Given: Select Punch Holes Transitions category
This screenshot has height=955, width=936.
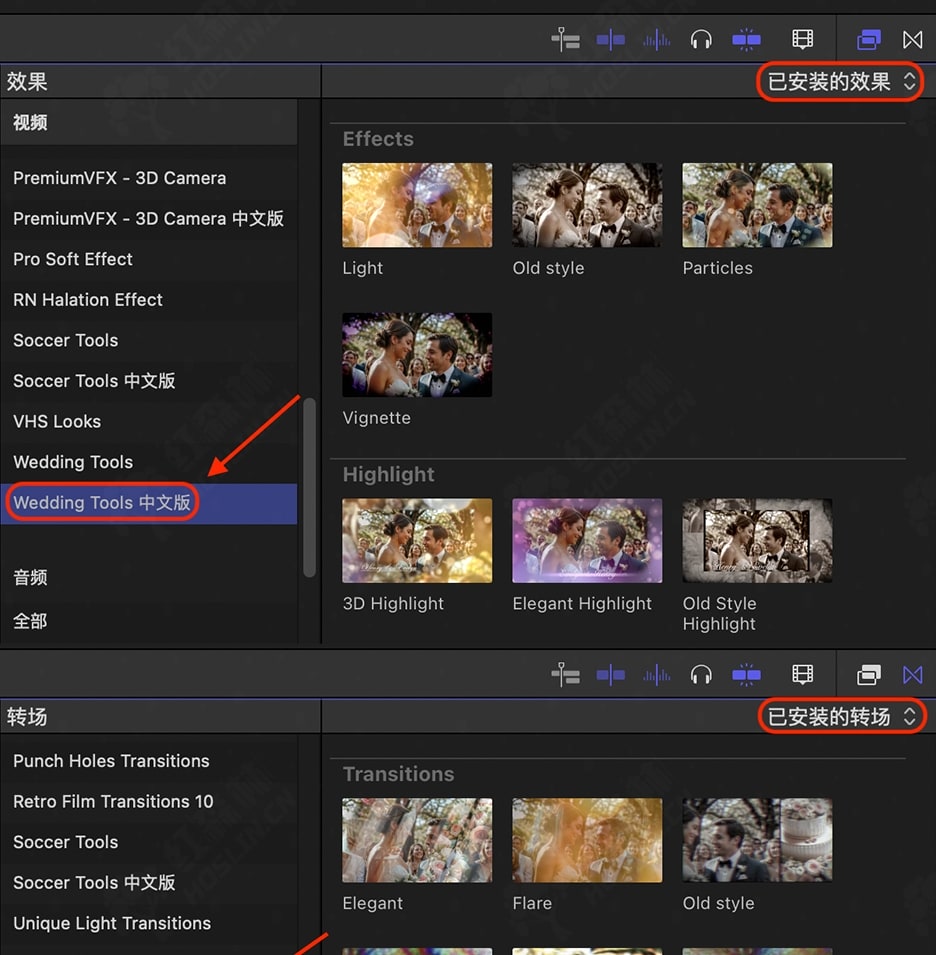Looking at the screenshot, I should click(x=149, y=761).
